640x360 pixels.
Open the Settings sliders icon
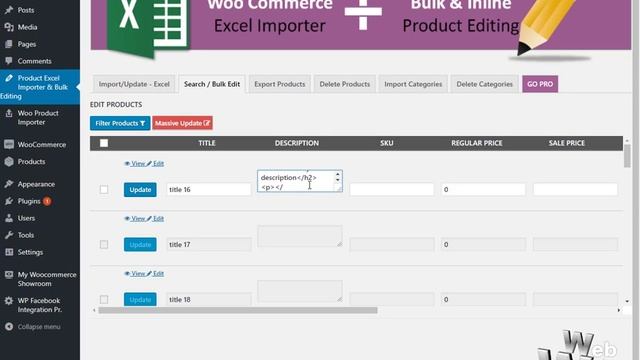[9, 252]
